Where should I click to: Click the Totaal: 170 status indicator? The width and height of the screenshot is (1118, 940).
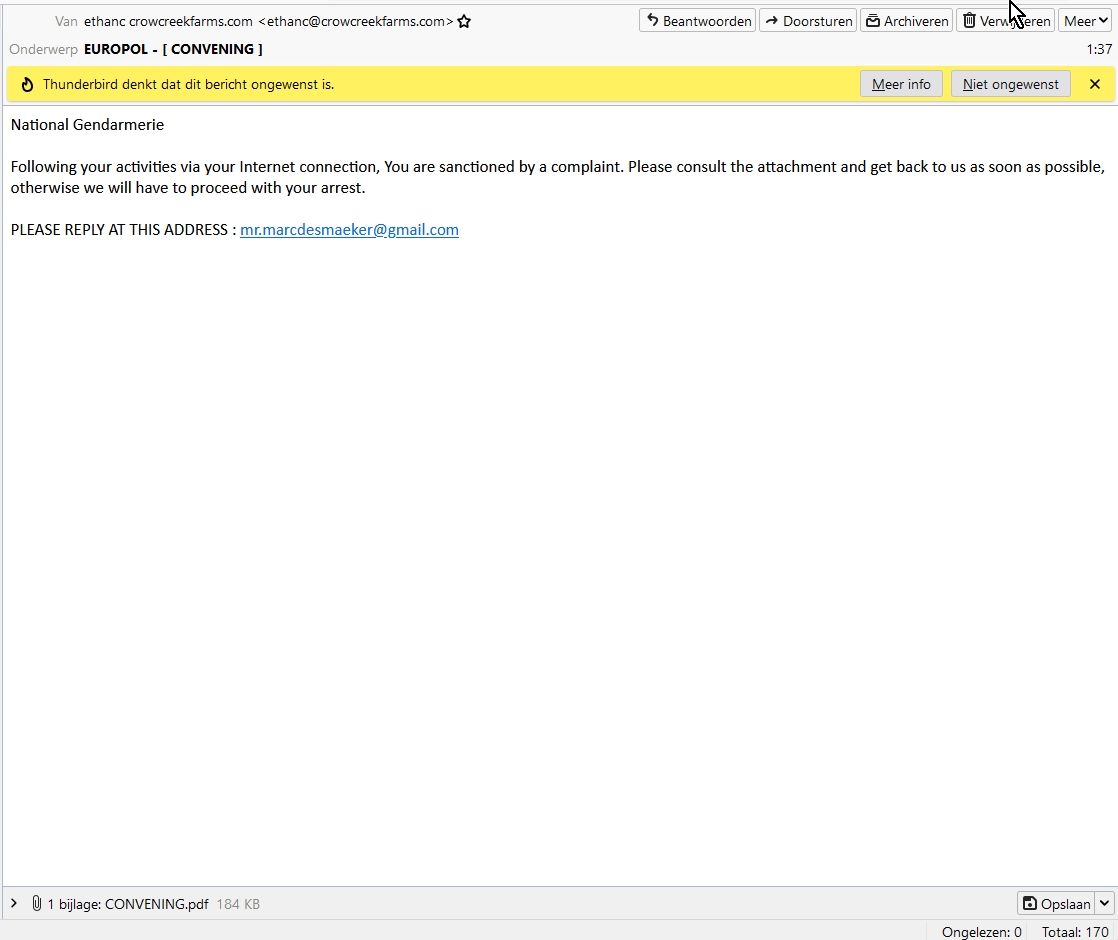tap(1075, 932)
